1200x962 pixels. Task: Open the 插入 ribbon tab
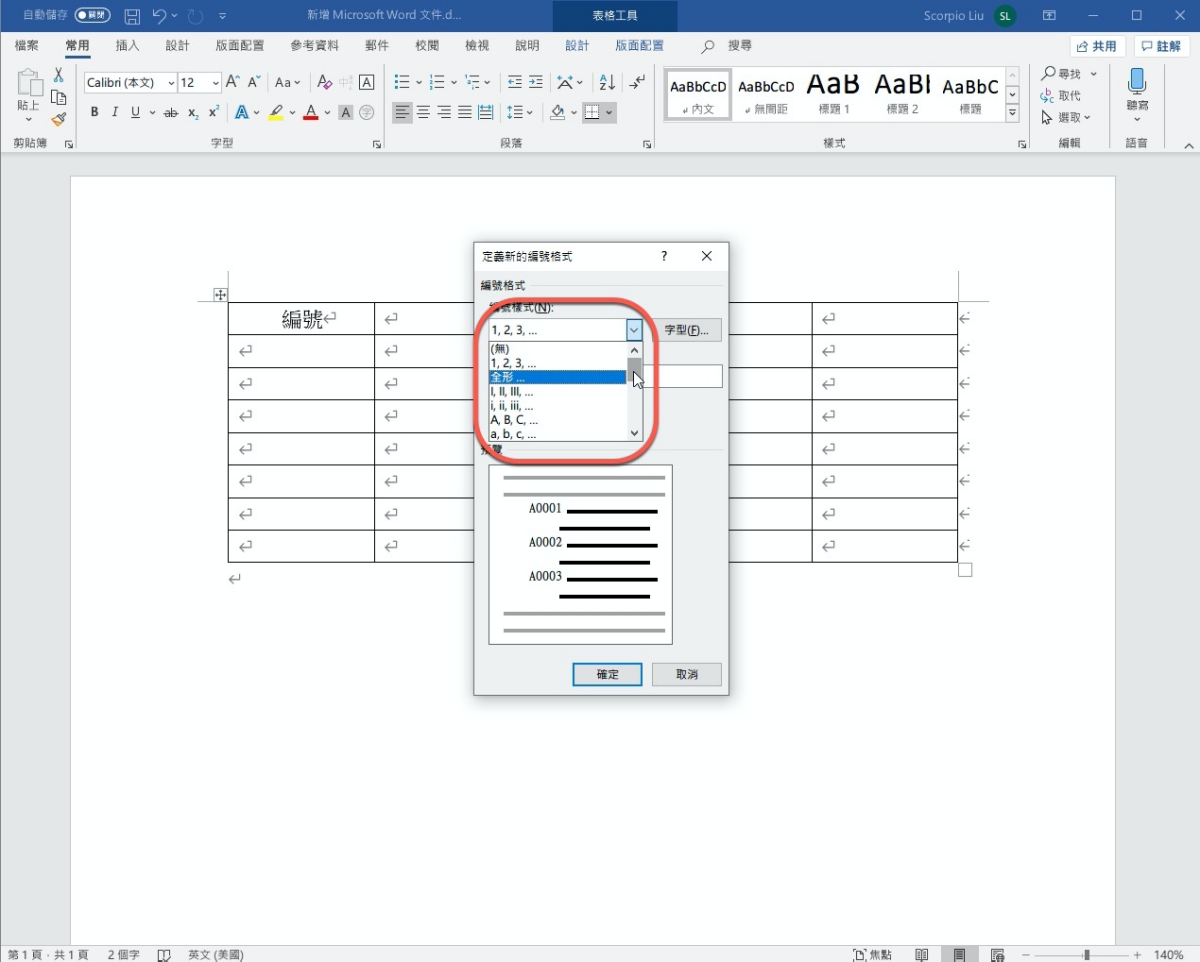click(x=127, y=46)
